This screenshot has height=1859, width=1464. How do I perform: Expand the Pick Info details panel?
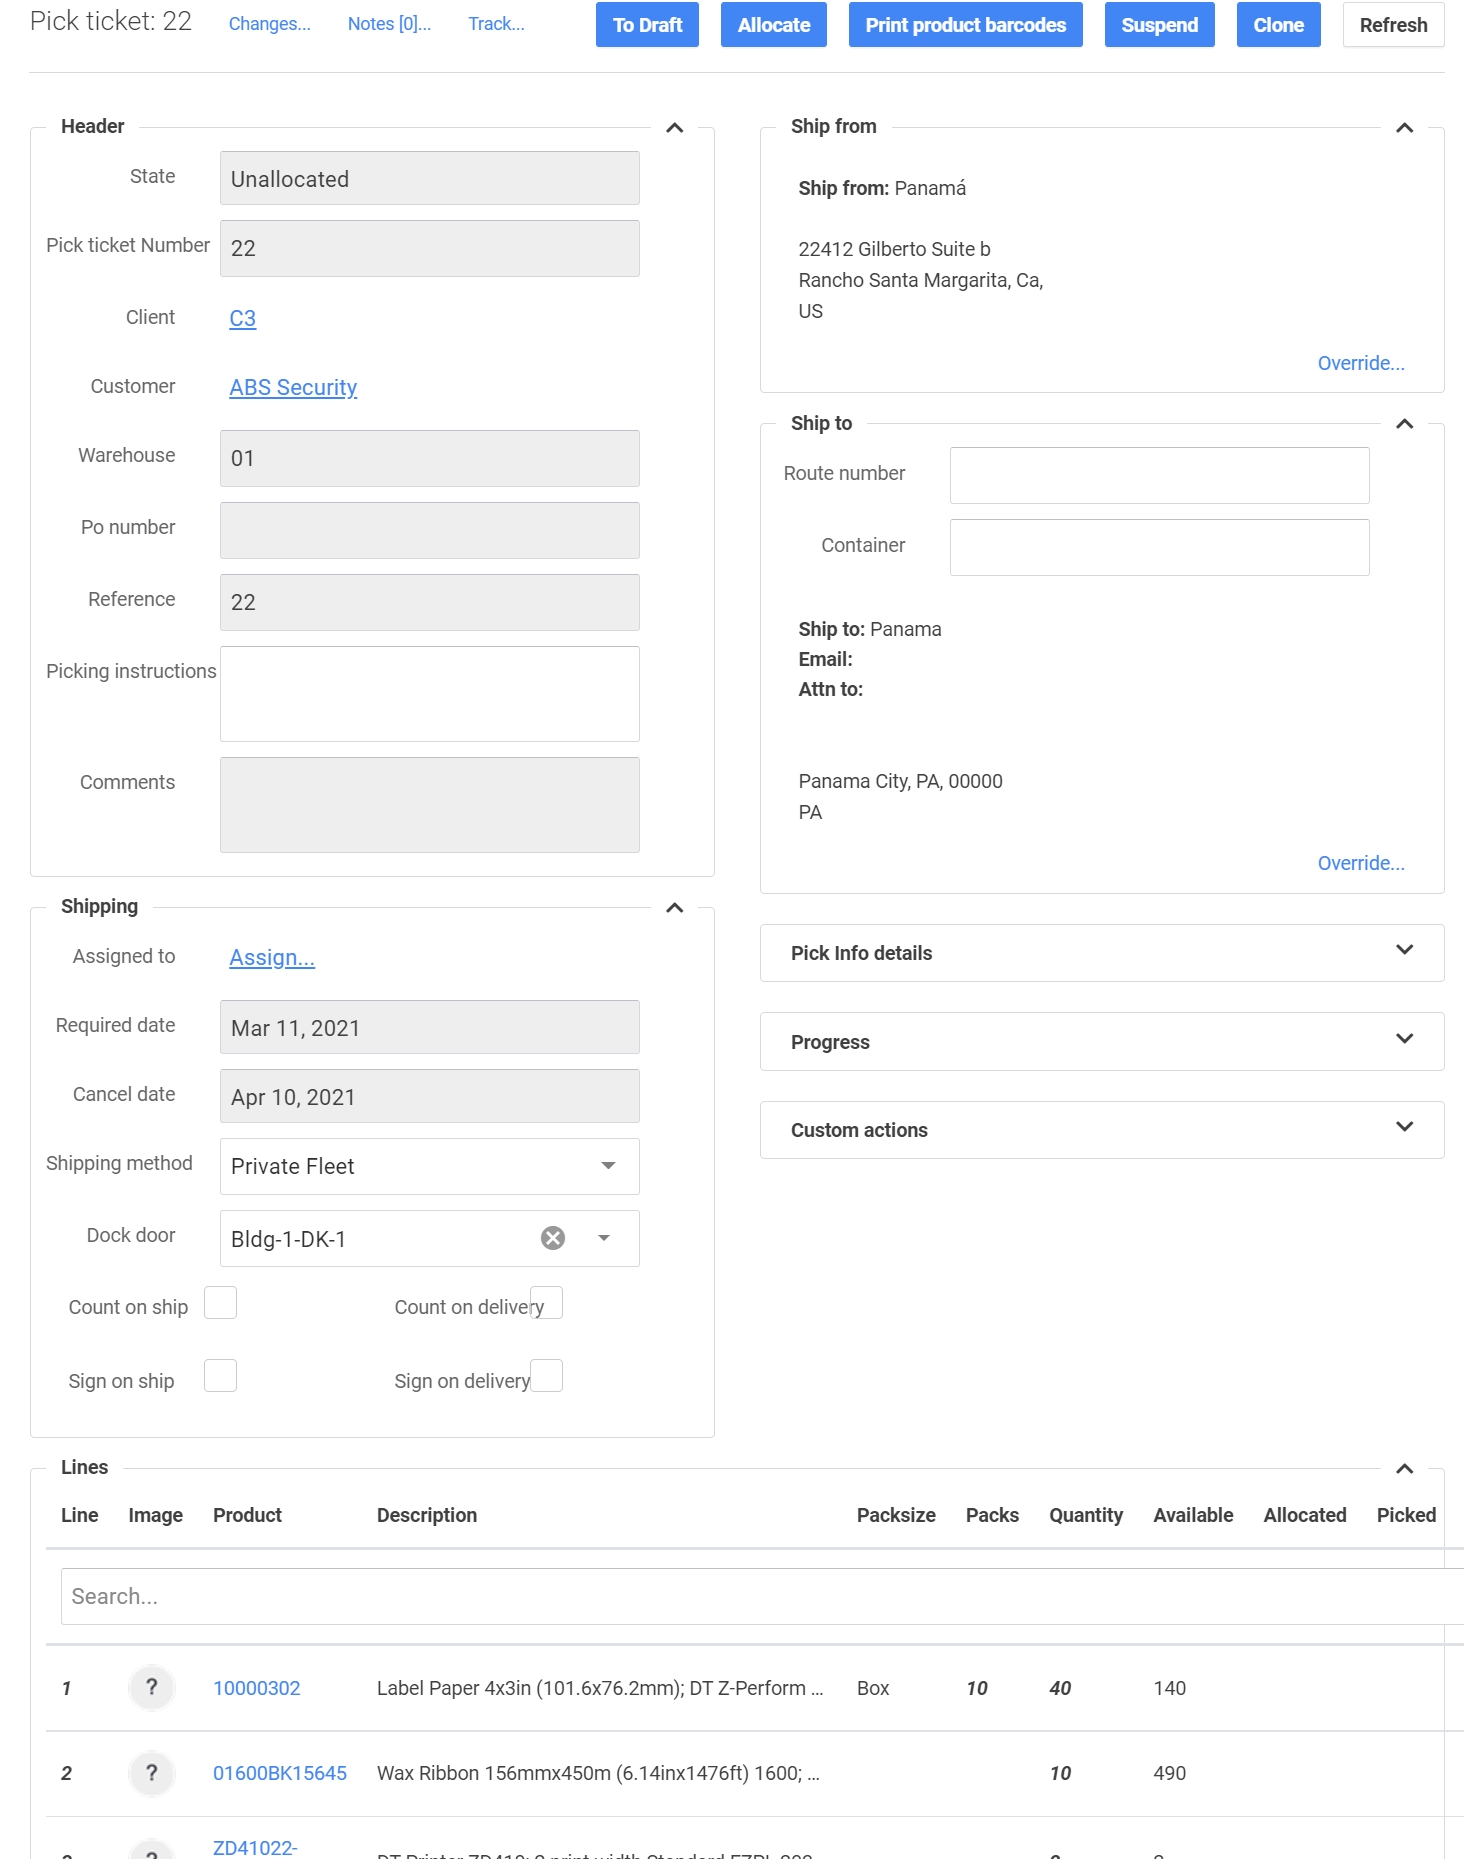[x=1404, y=951]
